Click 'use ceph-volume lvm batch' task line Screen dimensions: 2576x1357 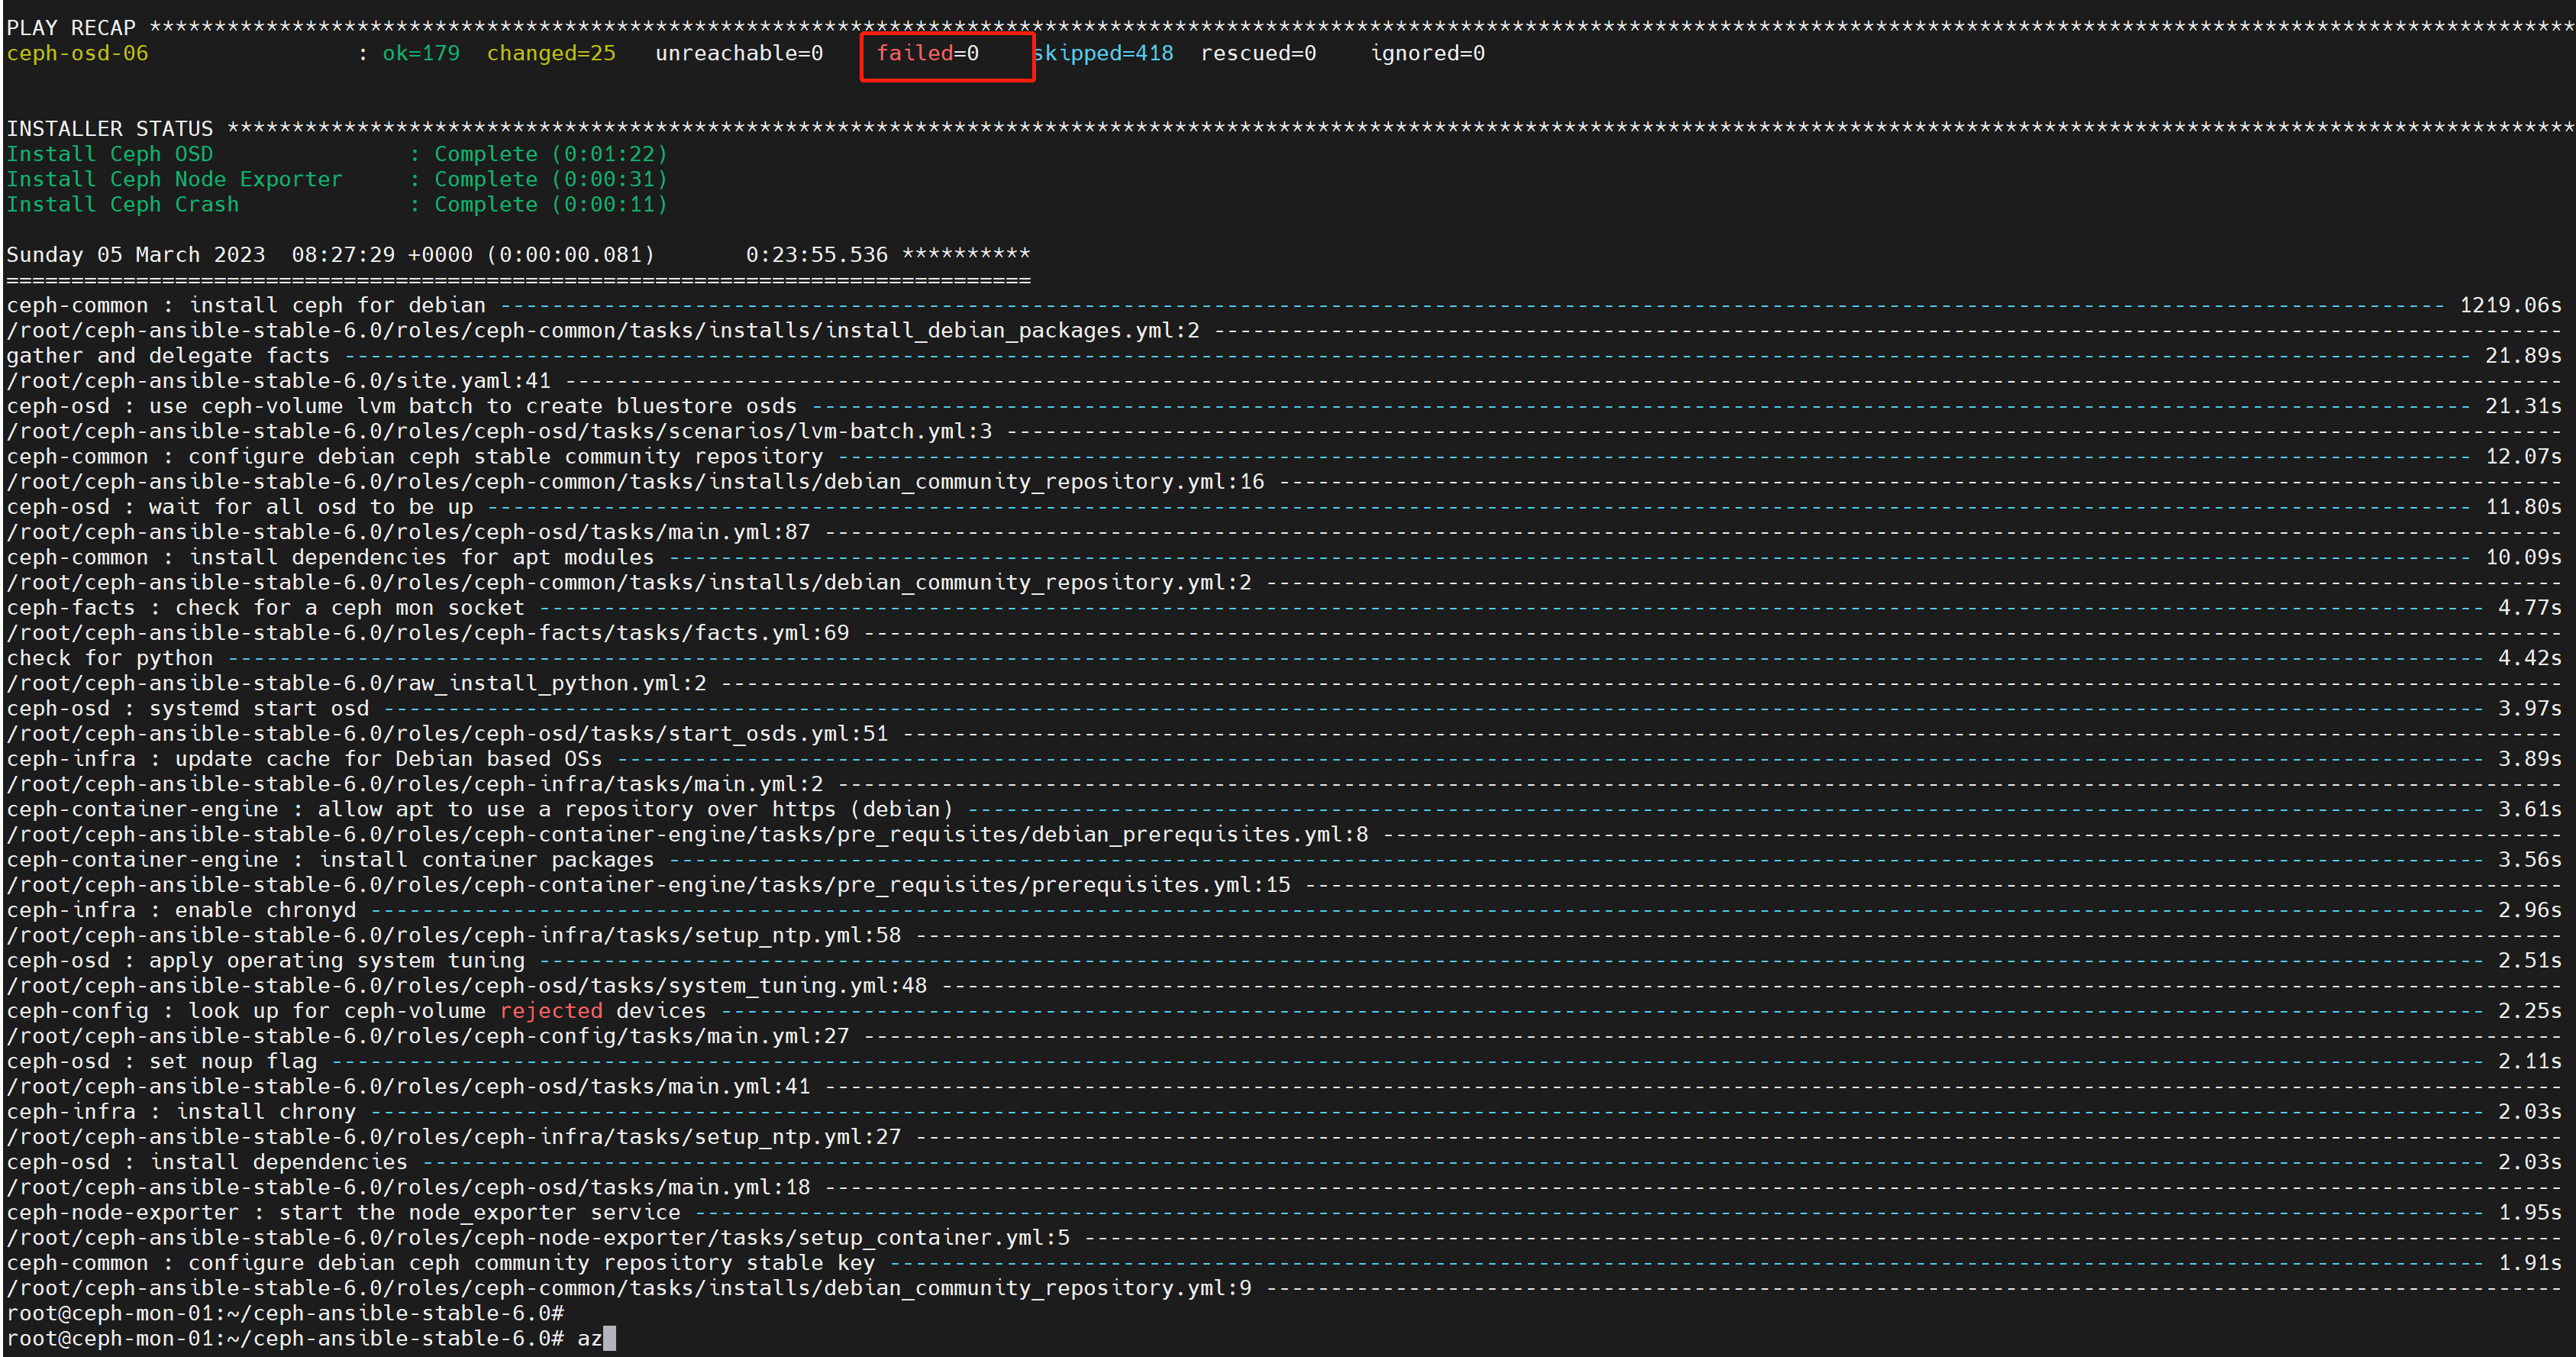click(x=402, y=406)
